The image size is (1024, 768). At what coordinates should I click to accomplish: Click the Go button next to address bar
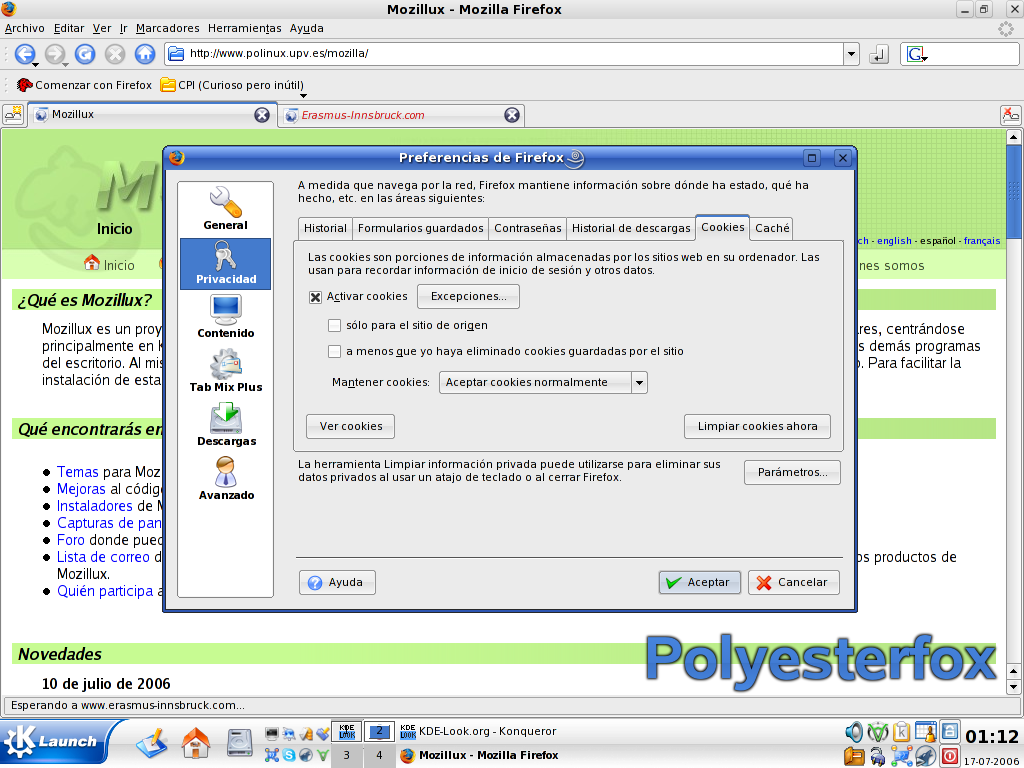879,54
